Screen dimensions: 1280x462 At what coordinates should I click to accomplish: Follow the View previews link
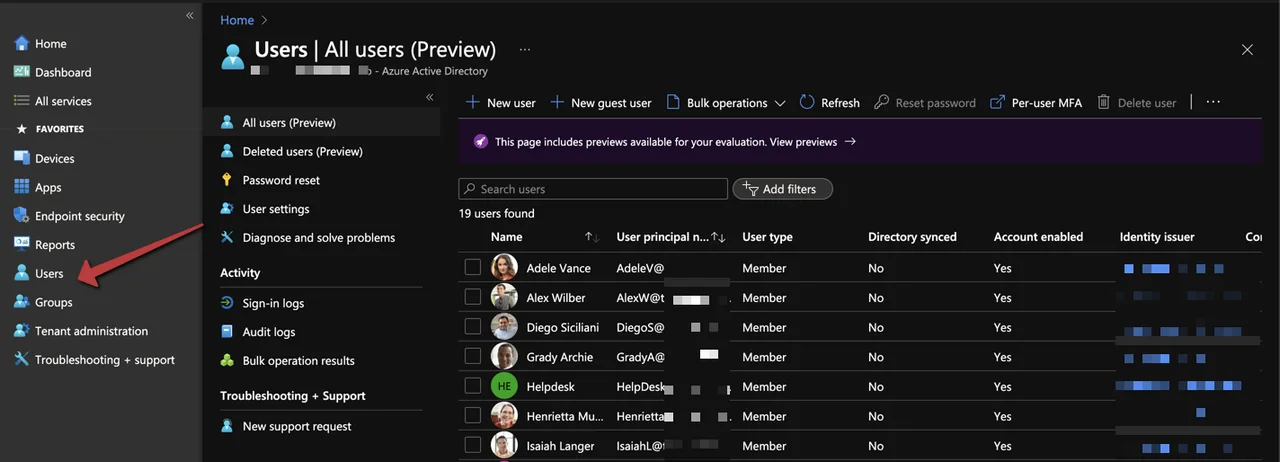tap(813, 142)
